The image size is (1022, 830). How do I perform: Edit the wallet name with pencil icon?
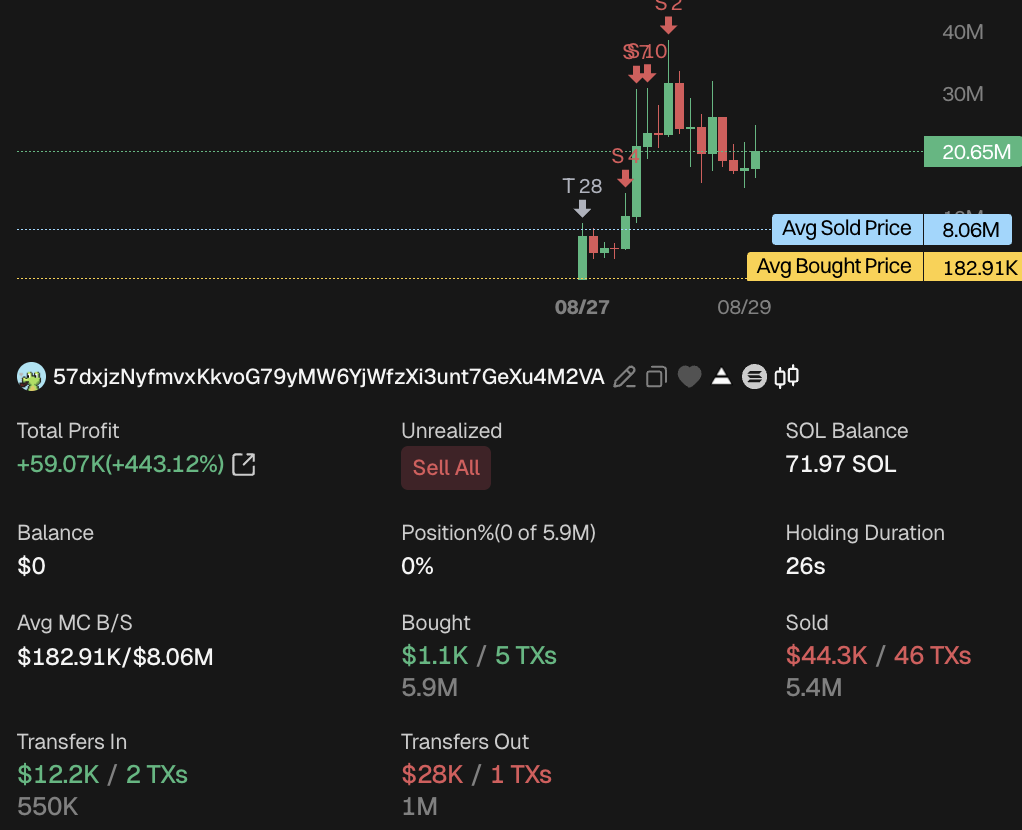pos(624,377)
